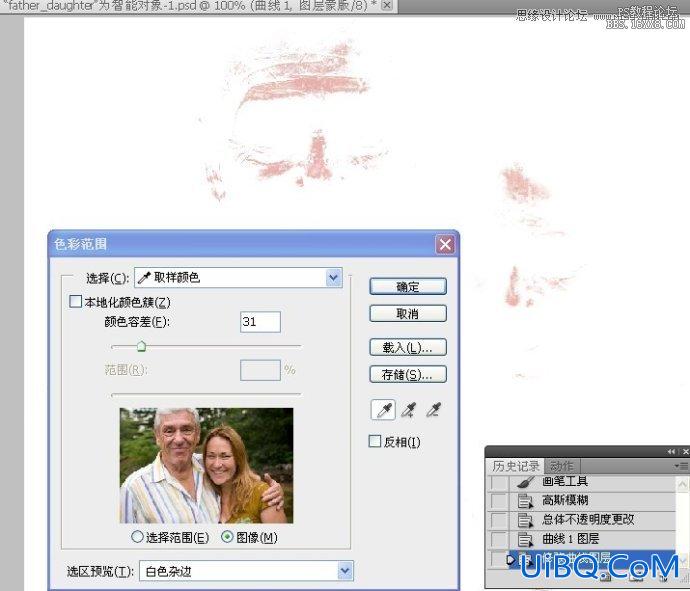Switch to the 动作 tab
The image size is (690, 591).
click(562, 466)
